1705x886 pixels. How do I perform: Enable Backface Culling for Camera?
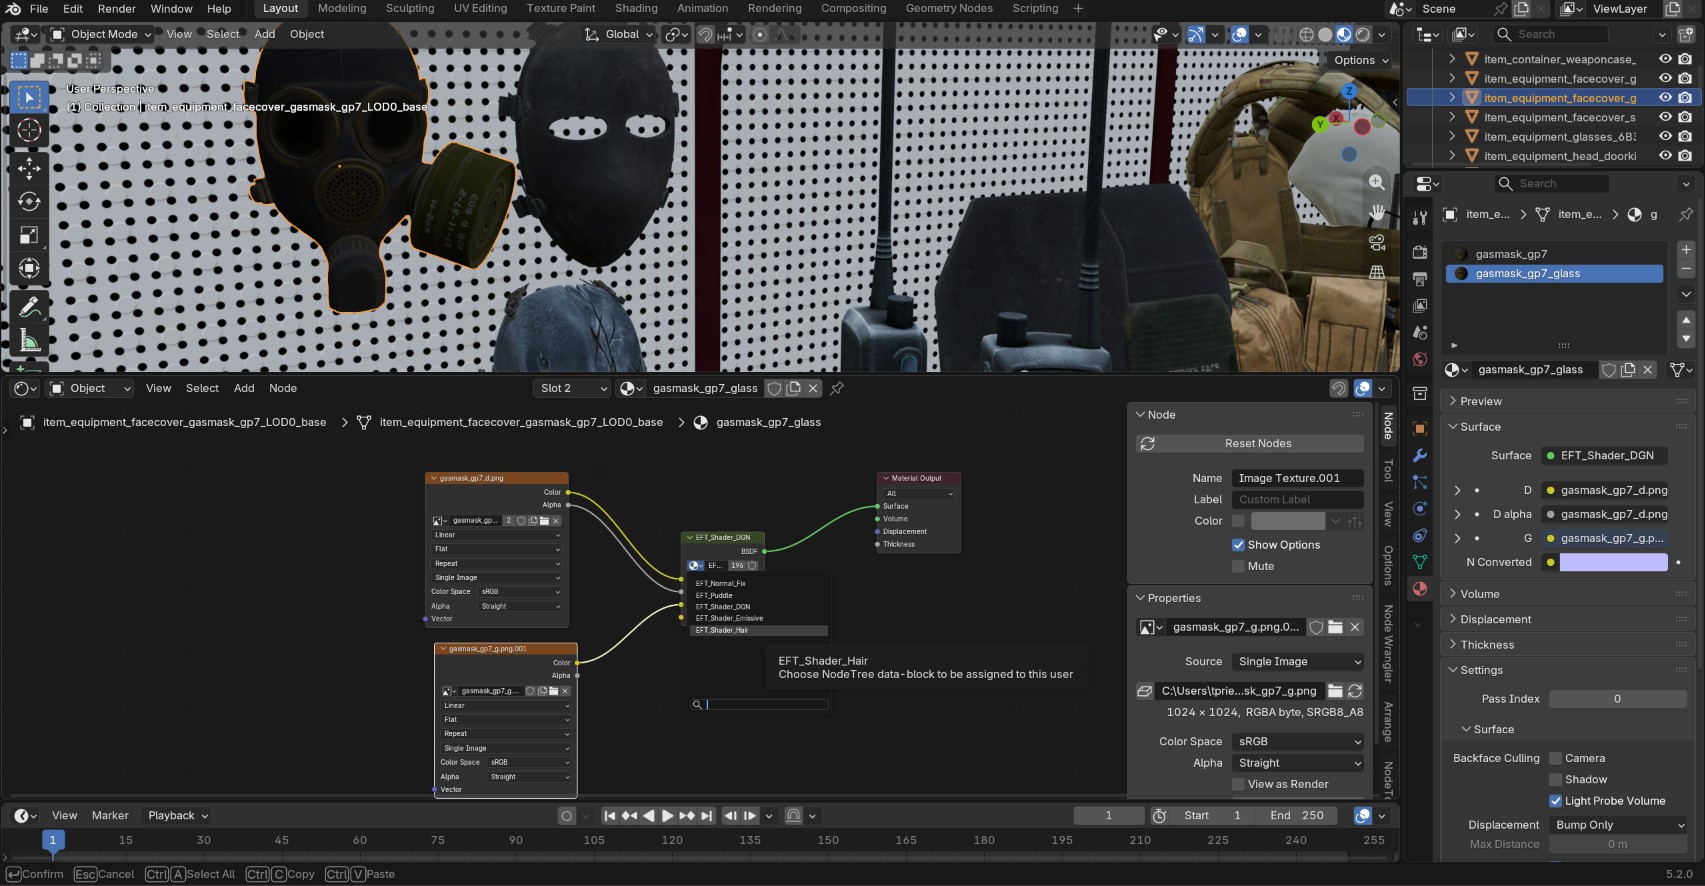tap(1556, 758)
